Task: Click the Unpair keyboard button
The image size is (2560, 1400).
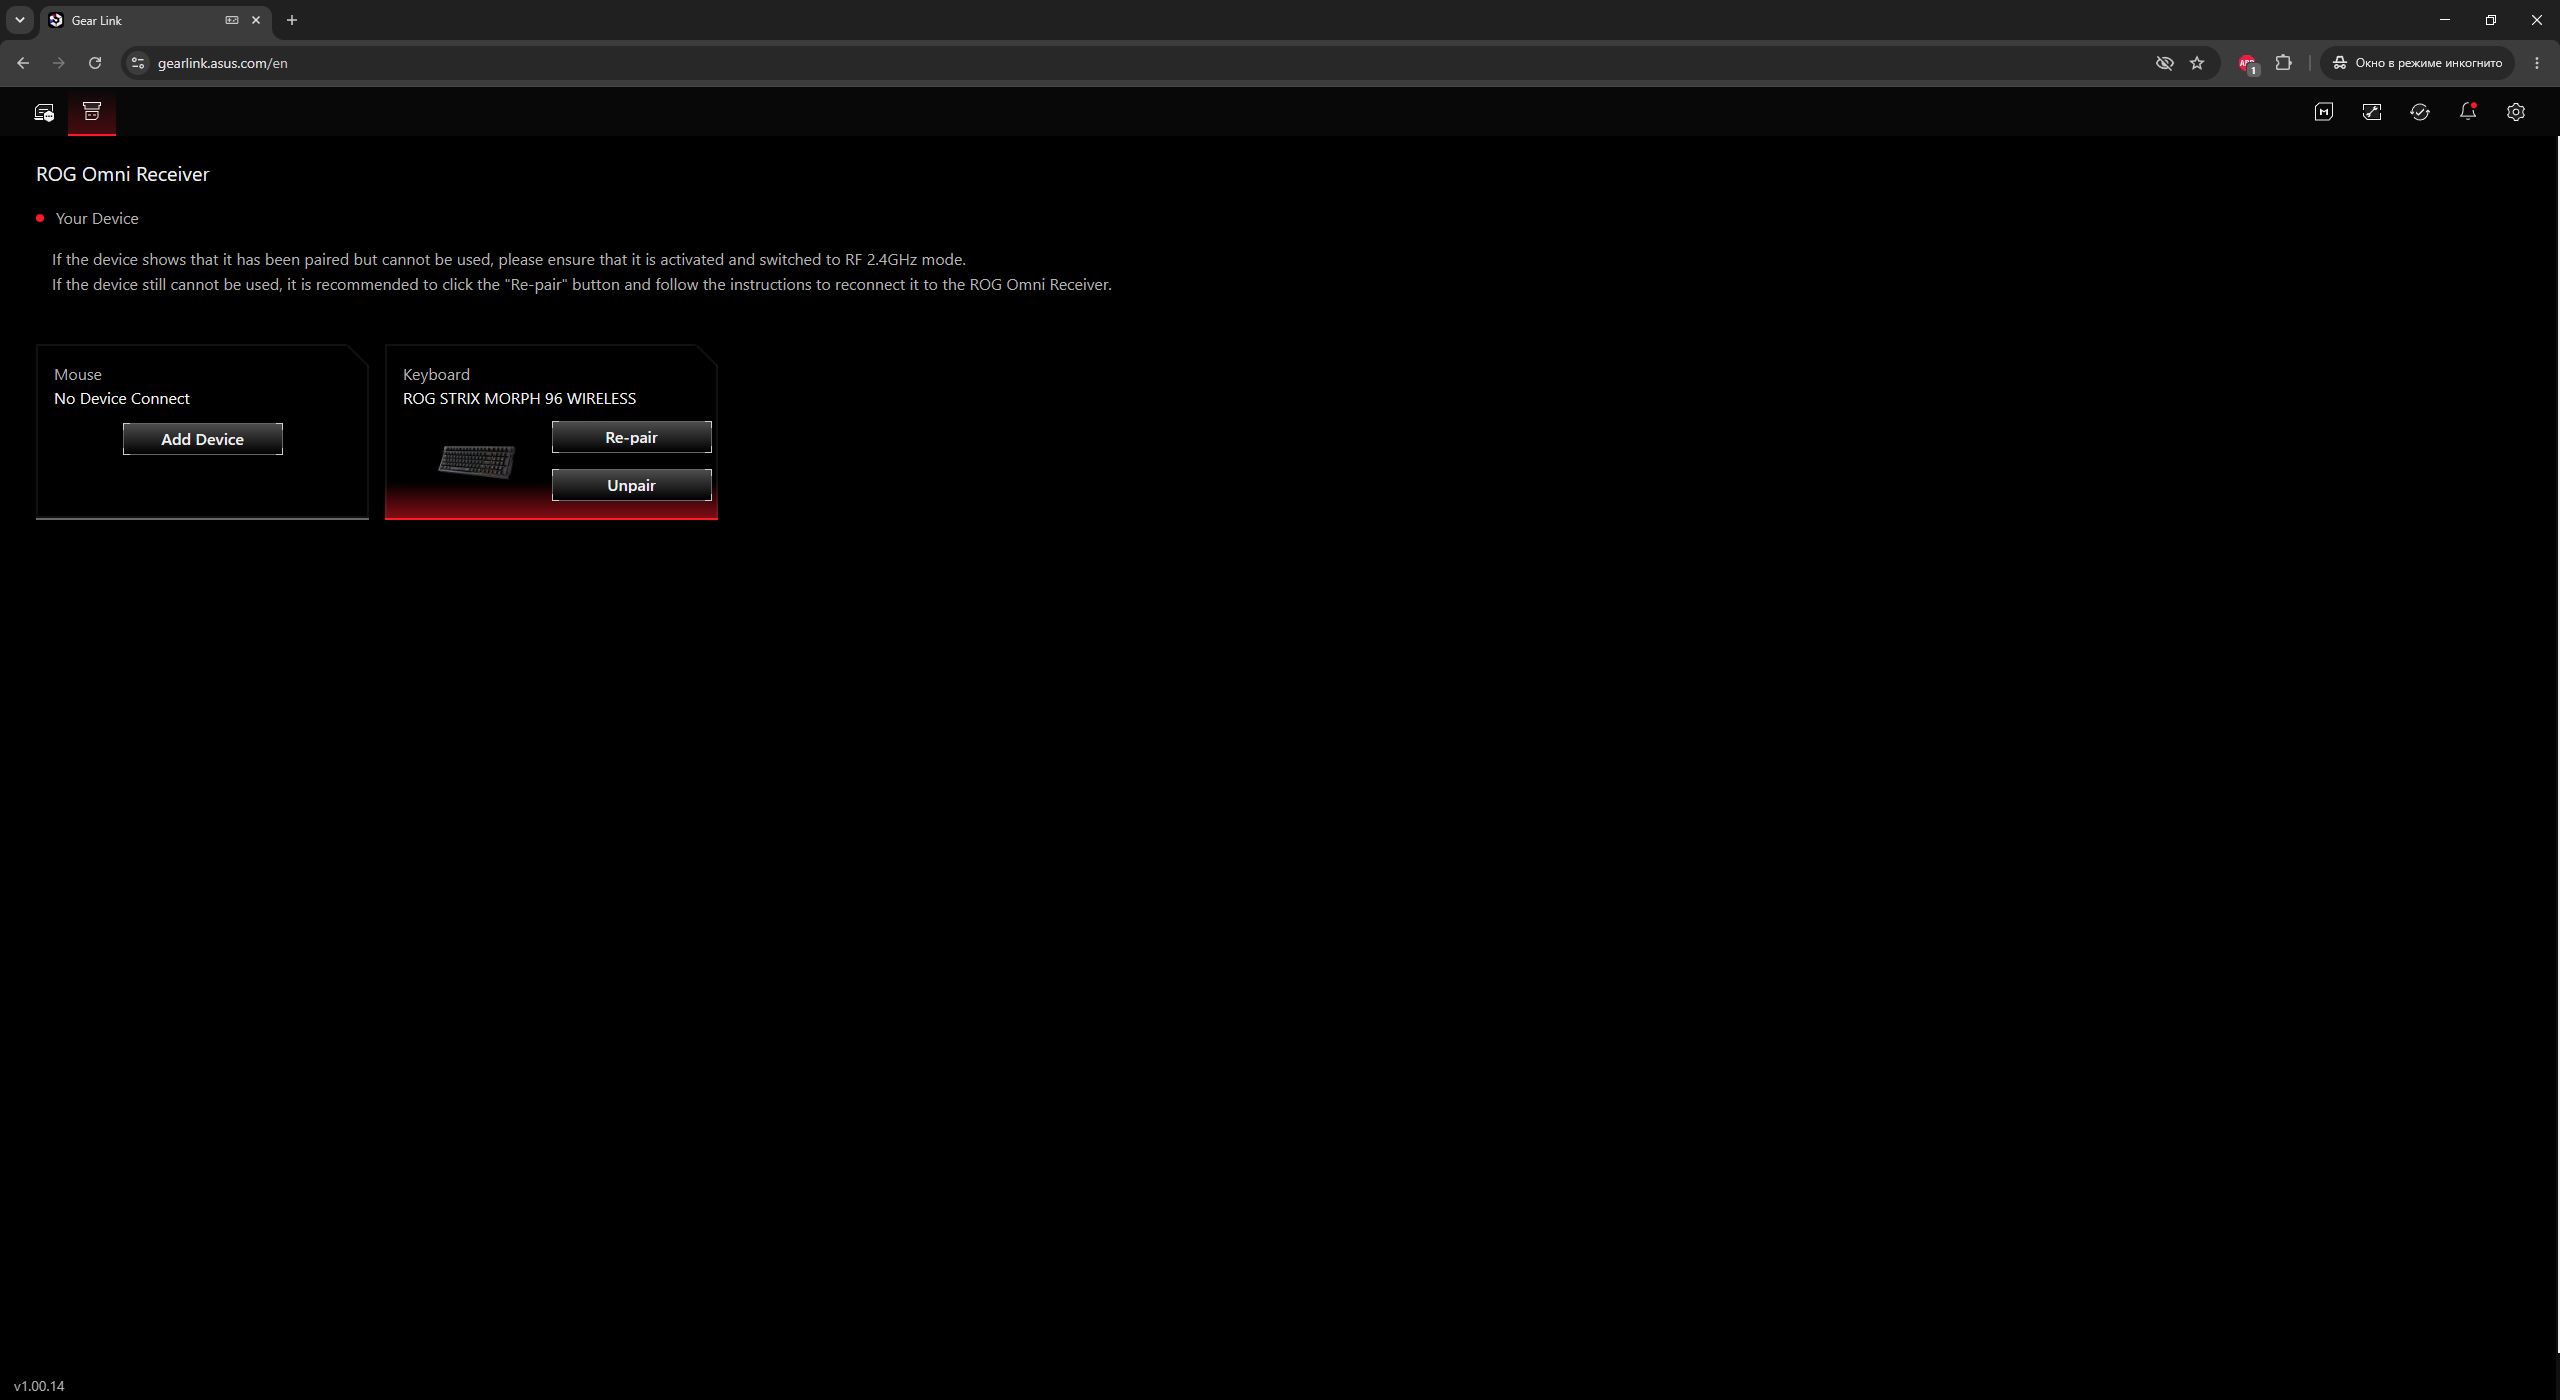Action: click(x=632, y=485)
